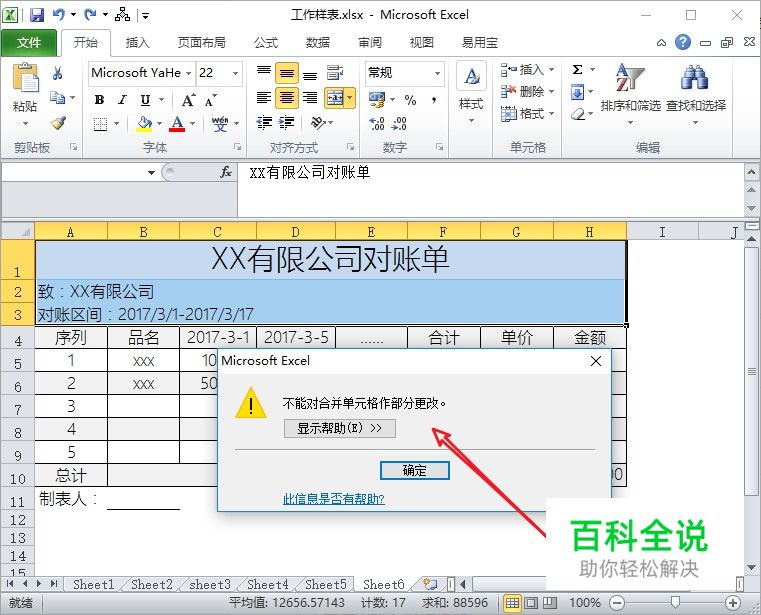
Task: Close the Microsoft Excel warning dialog
Action: pyautogui.click(x=596, y=361)
